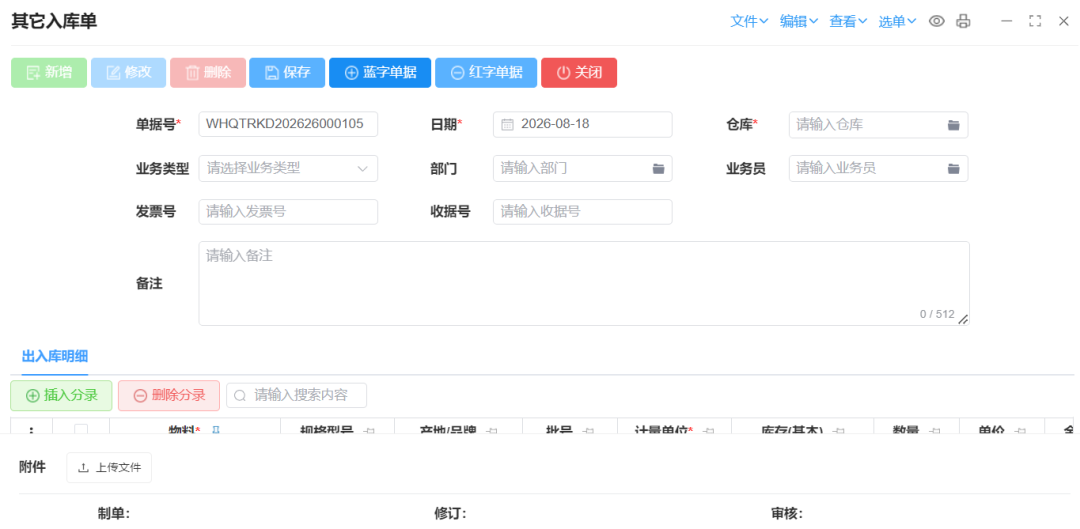Click the 审核 label at bottom
The height and width of the screenshot is (529, 1080).
pos(787,514)
